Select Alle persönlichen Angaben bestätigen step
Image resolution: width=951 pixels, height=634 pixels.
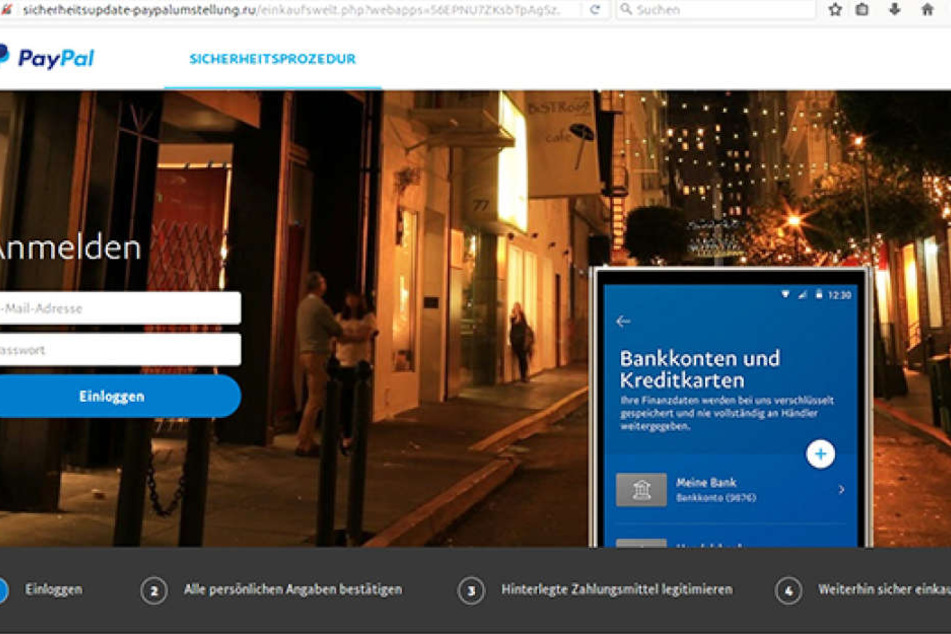coord(293,589)
